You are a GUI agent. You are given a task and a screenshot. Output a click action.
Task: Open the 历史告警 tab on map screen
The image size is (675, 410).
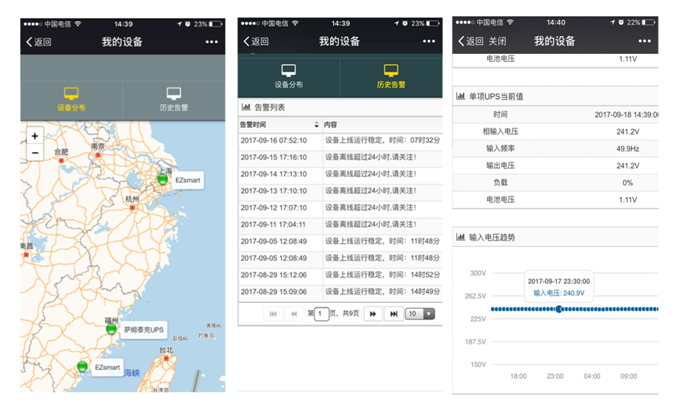click(x=174, y=98)
